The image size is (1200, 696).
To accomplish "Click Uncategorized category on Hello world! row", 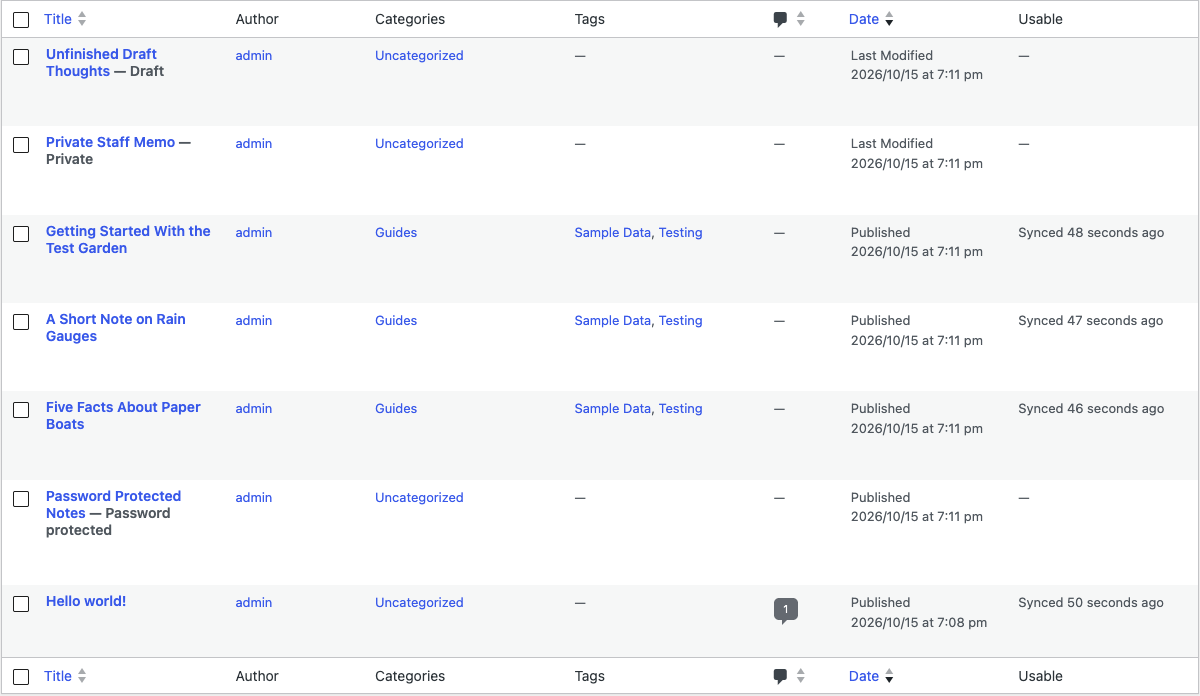I will coord(419,602).
